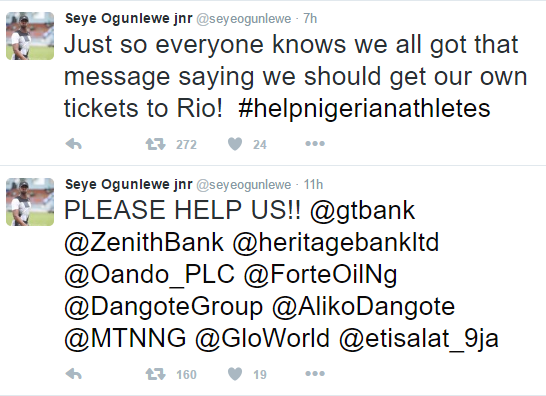Click the @heritagebankltd mention
This screenshot has width=546, height=396.
[336, 243]
